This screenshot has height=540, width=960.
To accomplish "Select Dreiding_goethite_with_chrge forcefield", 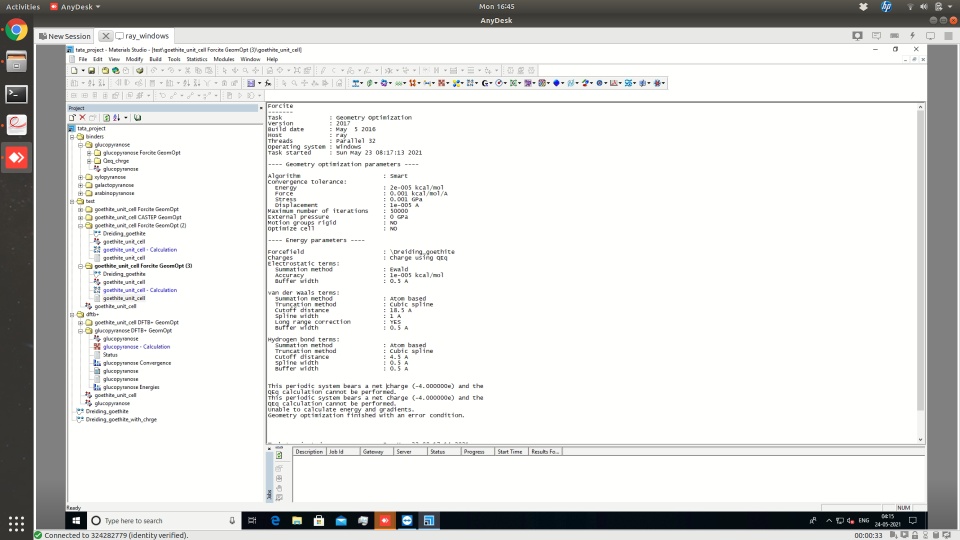I will (121, 419).
